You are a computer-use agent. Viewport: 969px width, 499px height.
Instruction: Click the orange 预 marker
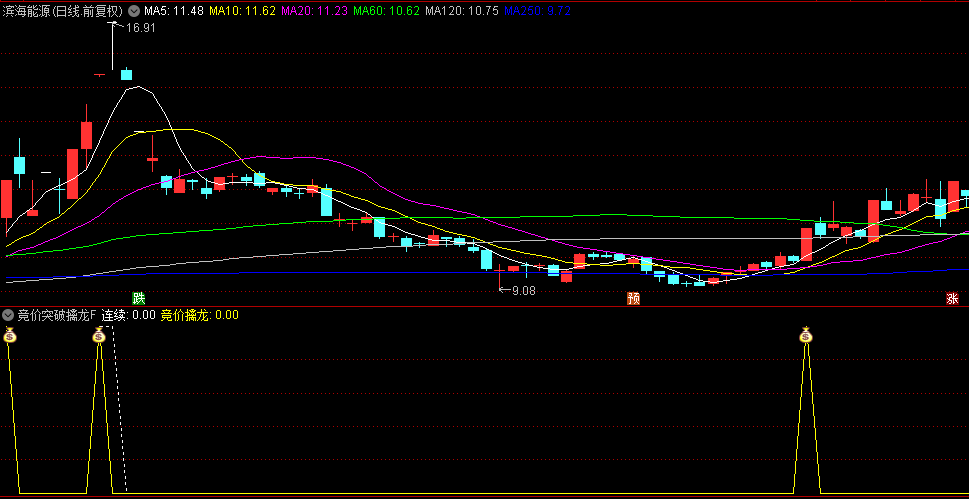click(x=633, y=299)
